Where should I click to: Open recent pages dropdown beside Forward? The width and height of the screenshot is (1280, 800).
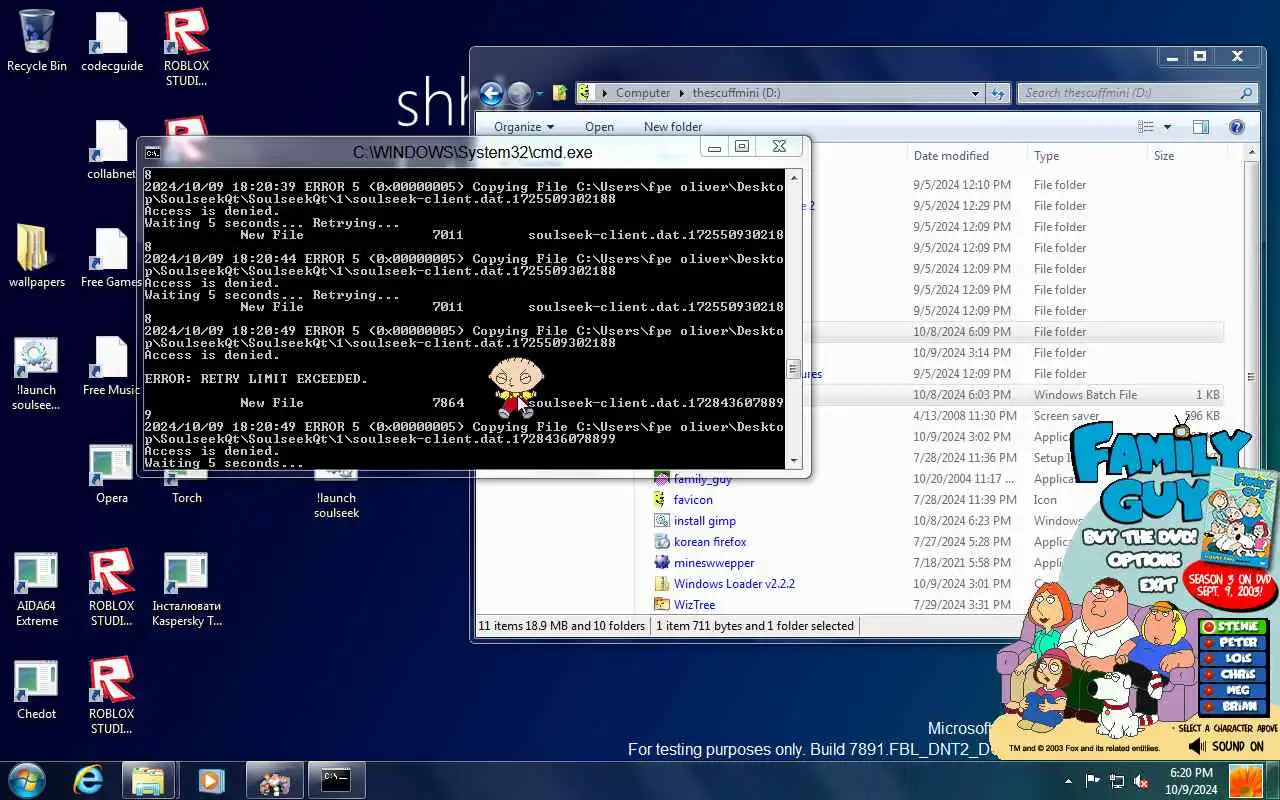click(x=539, y=94)
